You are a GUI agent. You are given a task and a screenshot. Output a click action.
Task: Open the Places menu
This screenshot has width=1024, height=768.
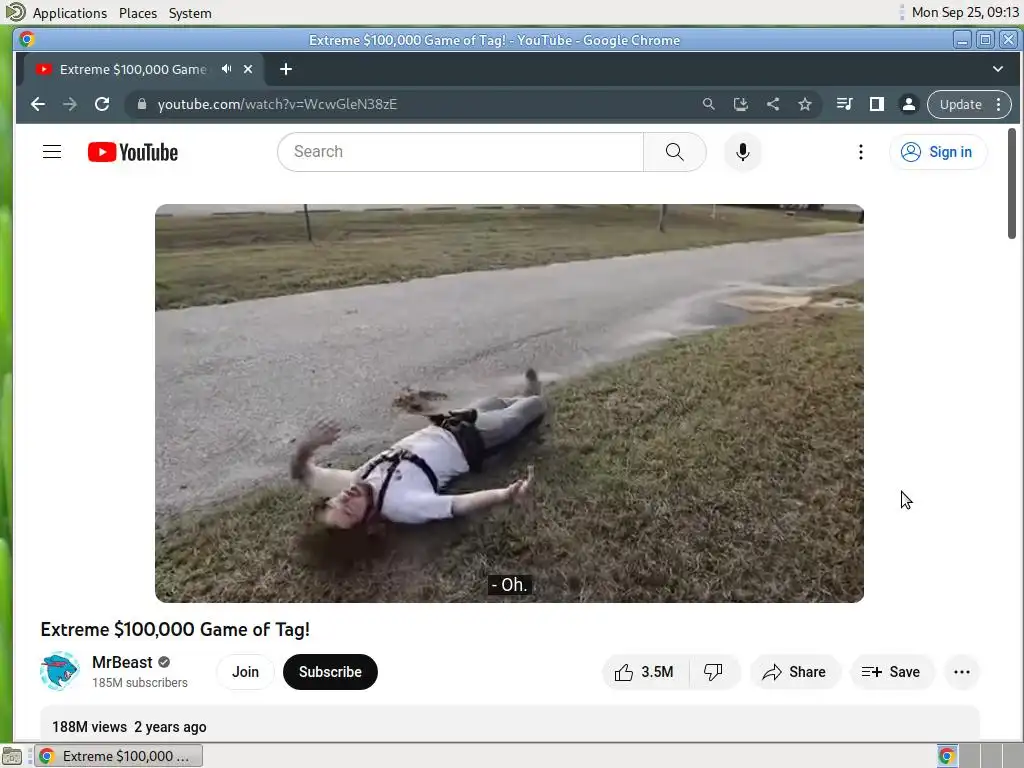[138, 13]
